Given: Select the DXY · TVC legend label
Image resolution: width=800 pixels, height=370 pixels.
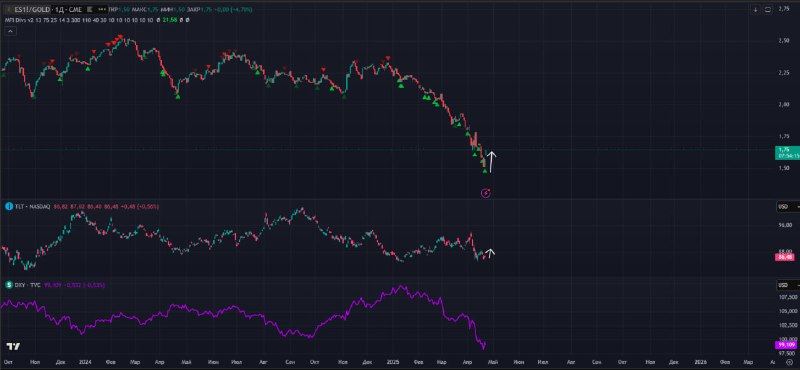Looking at the screenshot, I should pos(28,285).
